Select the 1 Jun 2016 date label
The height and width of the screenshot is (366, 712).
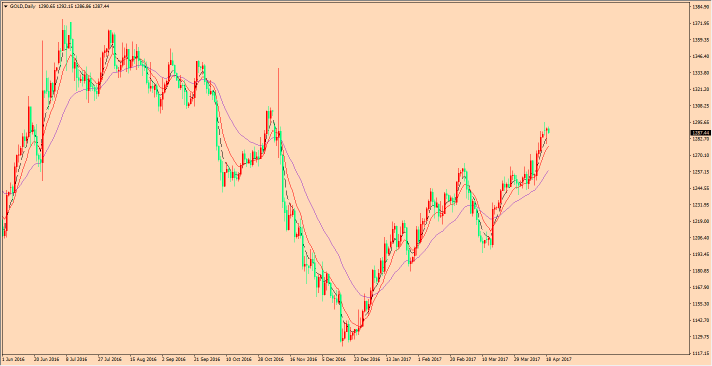point(12,359)
